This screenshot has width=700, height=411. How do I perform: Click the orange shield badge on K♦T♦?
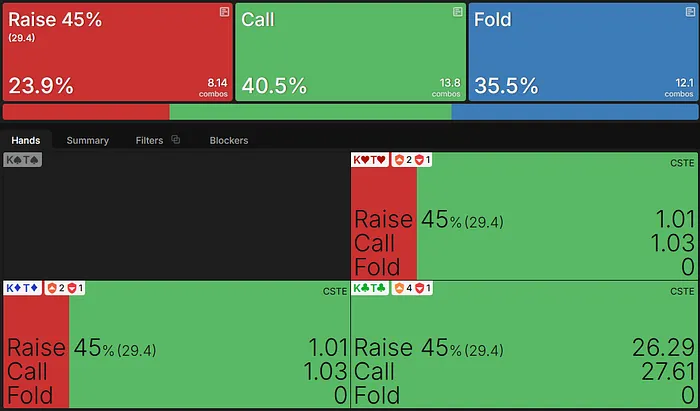52,288
